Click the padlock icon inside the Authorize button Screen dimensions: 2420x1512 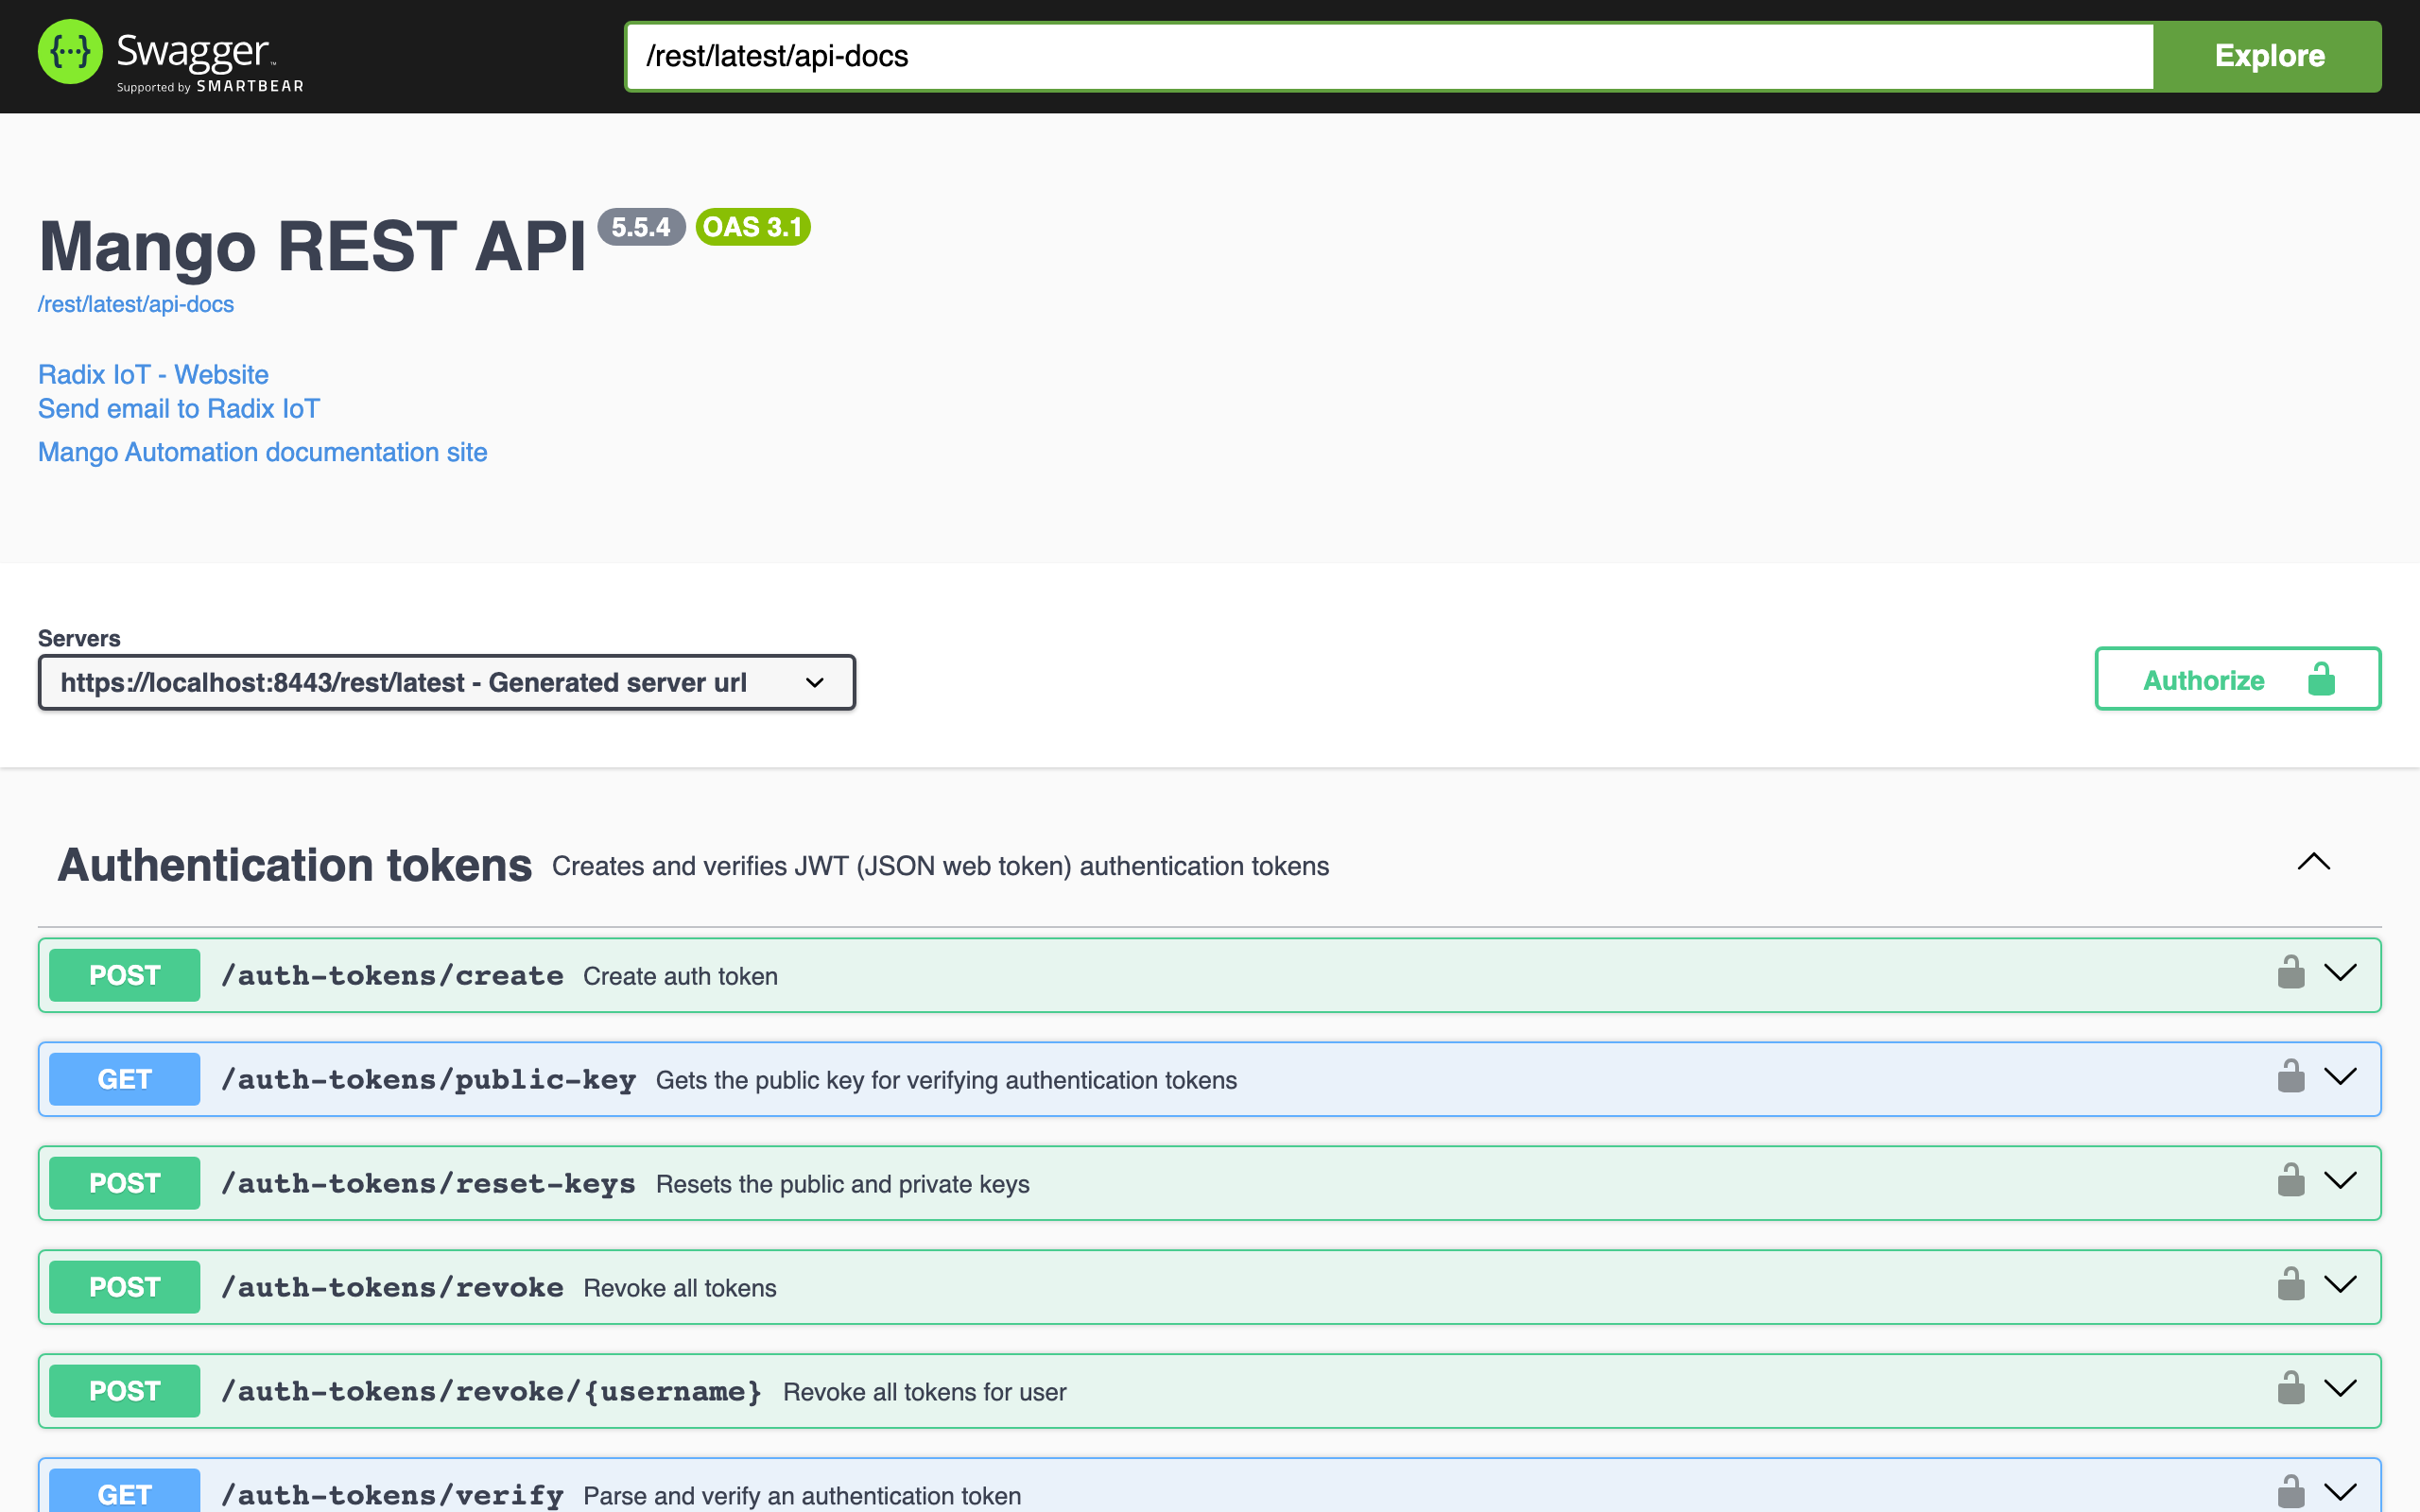click(x=2322, y=679)
